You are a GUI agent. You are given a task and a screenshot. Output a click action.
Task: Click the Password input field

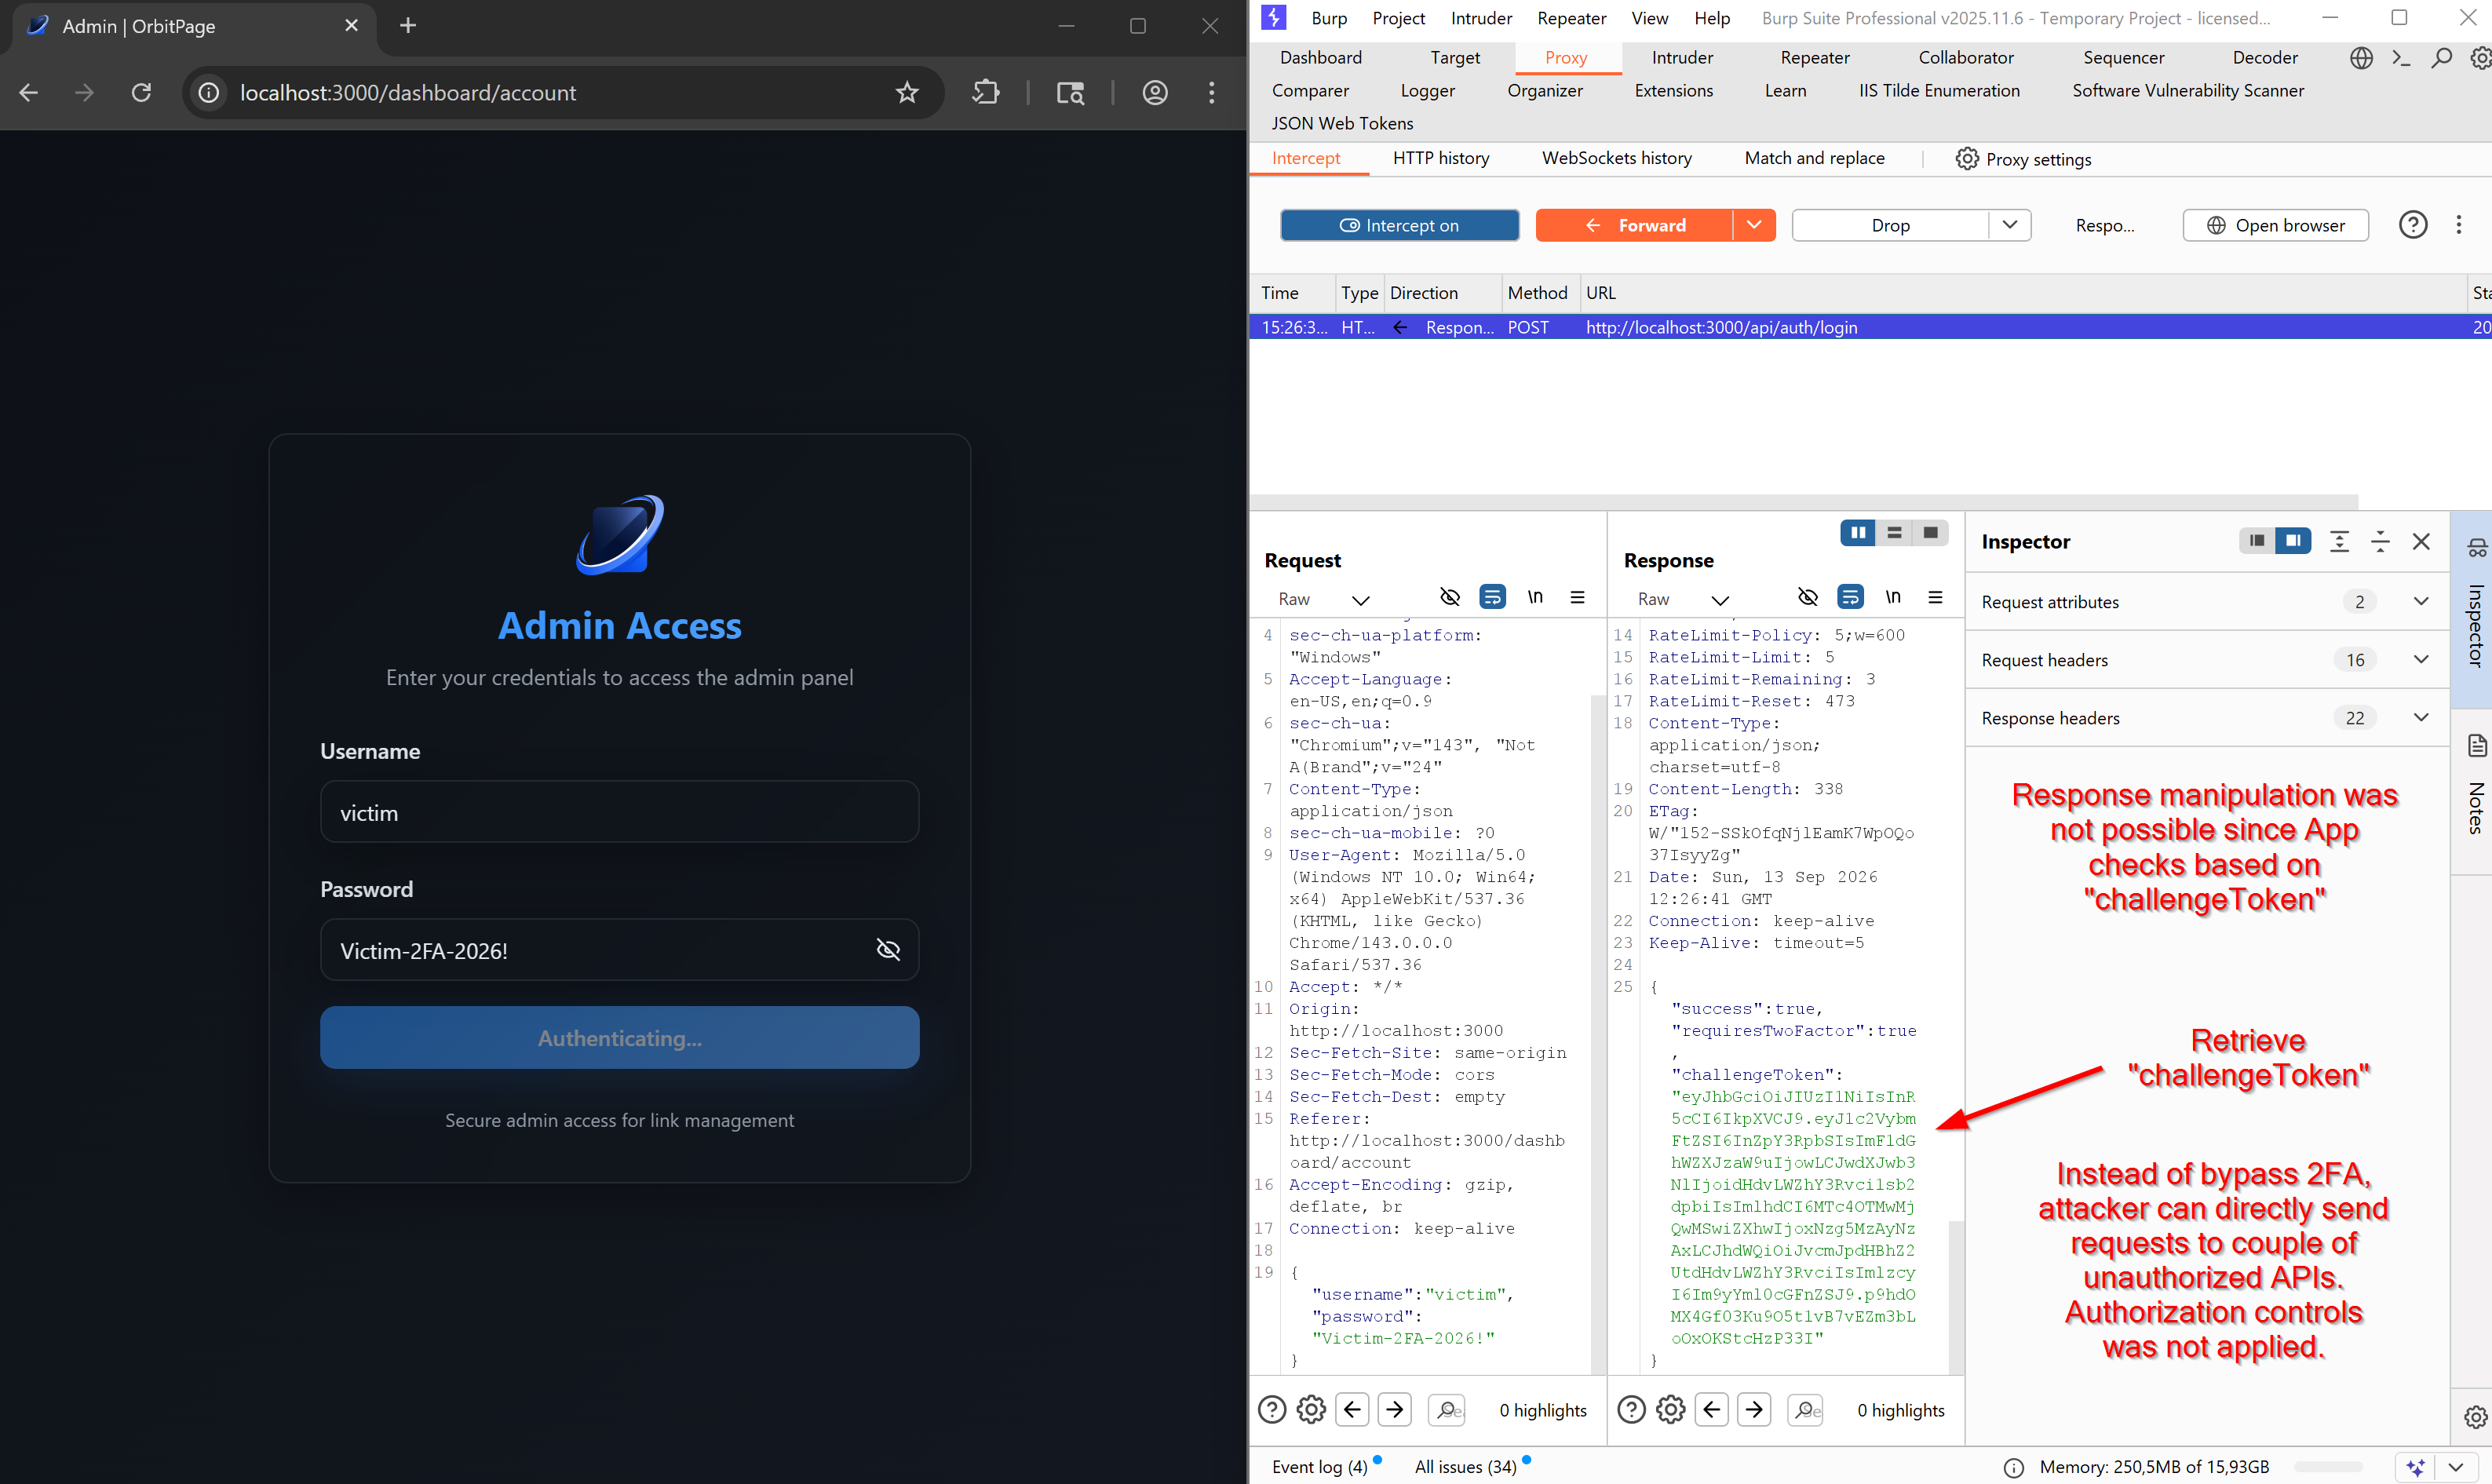(620, 950)
